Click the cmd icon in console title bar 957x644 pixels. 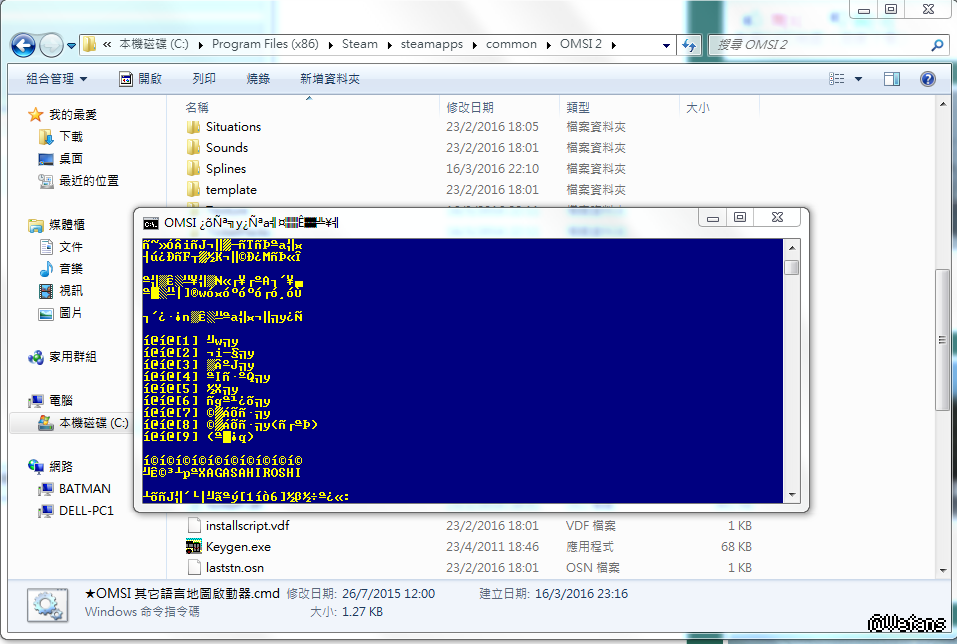150,223
